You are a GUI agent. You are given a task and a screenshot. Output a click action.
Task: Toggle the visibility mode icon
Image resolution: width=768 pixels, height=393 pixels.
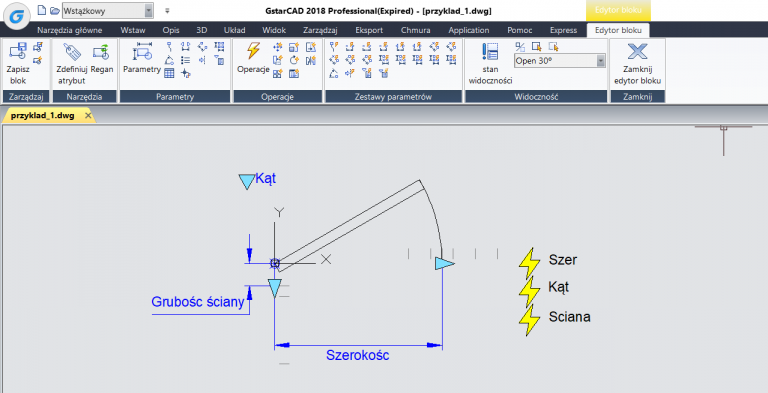click(520, 47)
